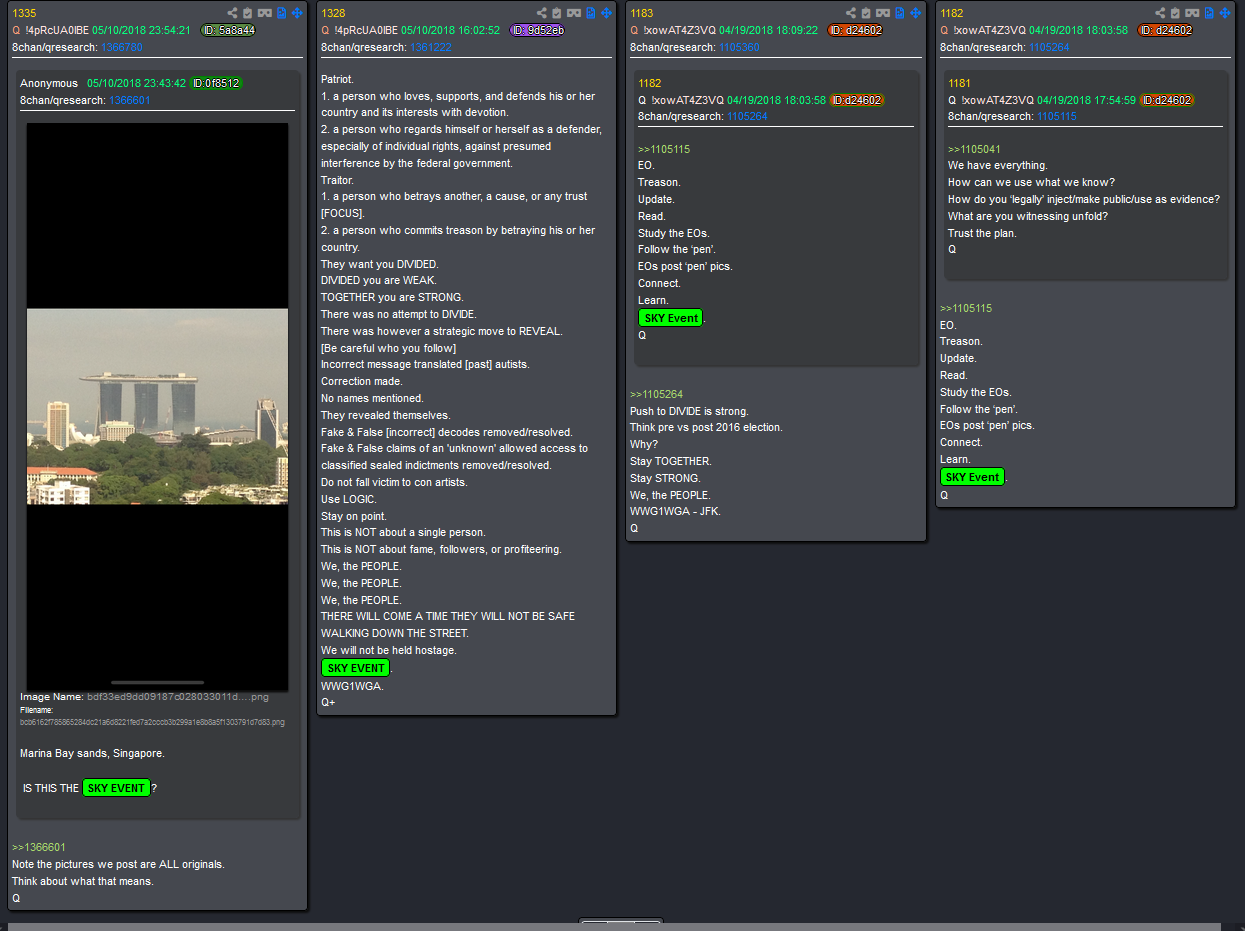Click timestamp 04/19/2018 18:09:22
1245x931 pixels.
(x=768, y=30)
